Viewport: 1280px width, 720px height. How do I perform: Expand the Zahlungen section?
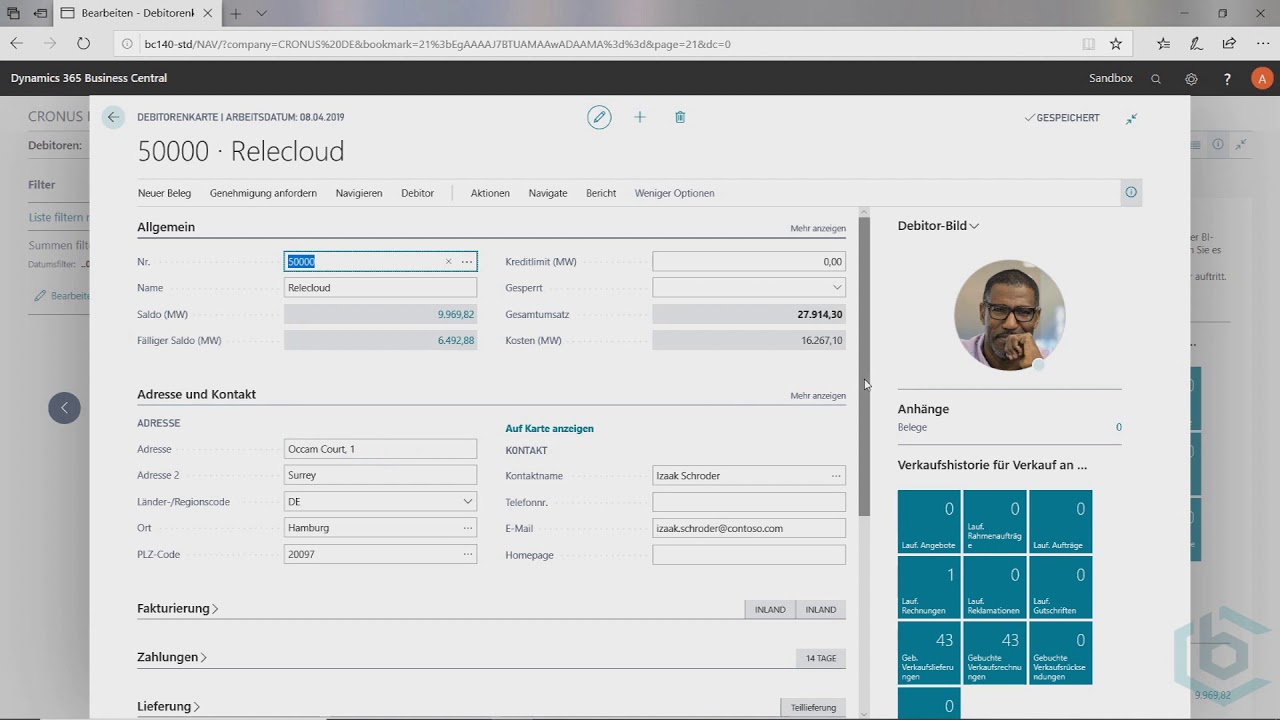click(x=172, y=657)
